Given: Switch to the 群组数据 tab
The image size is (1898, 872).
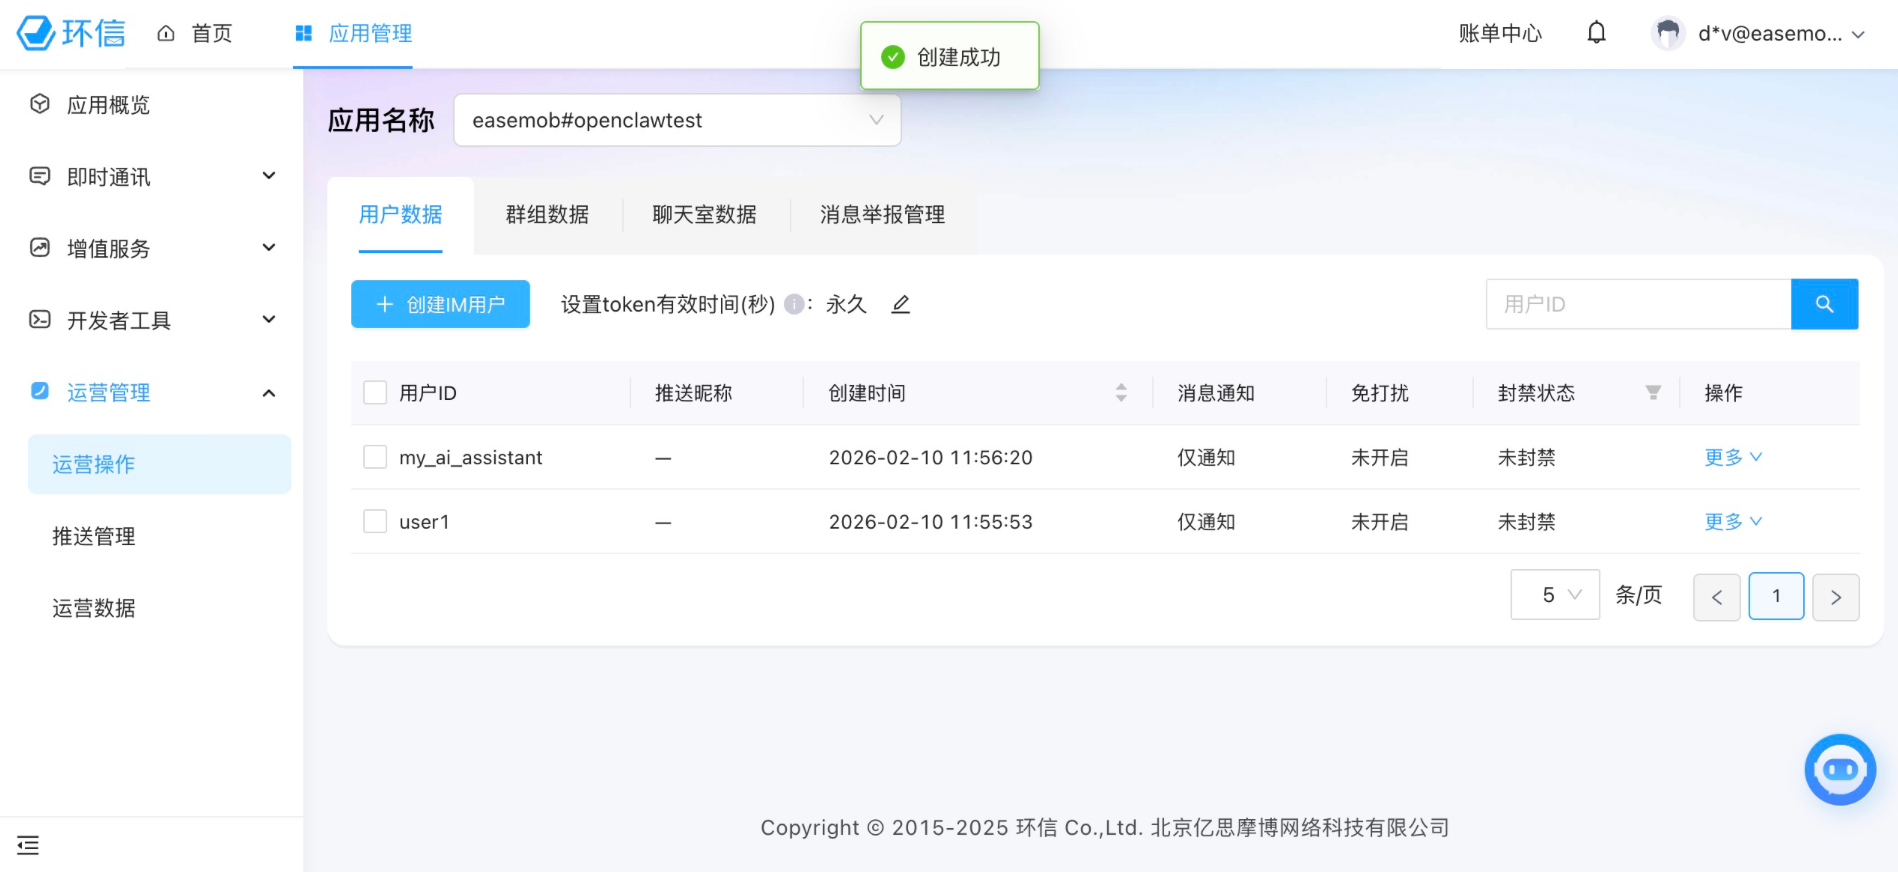Looking at the screenshot, I should [547, 214].
